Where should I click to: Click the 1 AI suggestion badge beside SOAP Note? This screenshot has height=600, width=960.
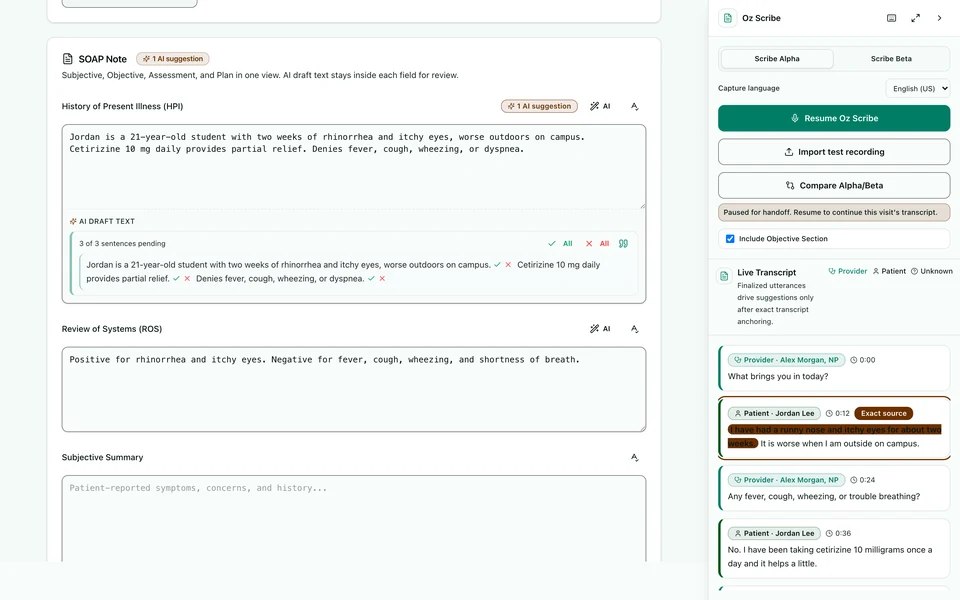[173, 59]
